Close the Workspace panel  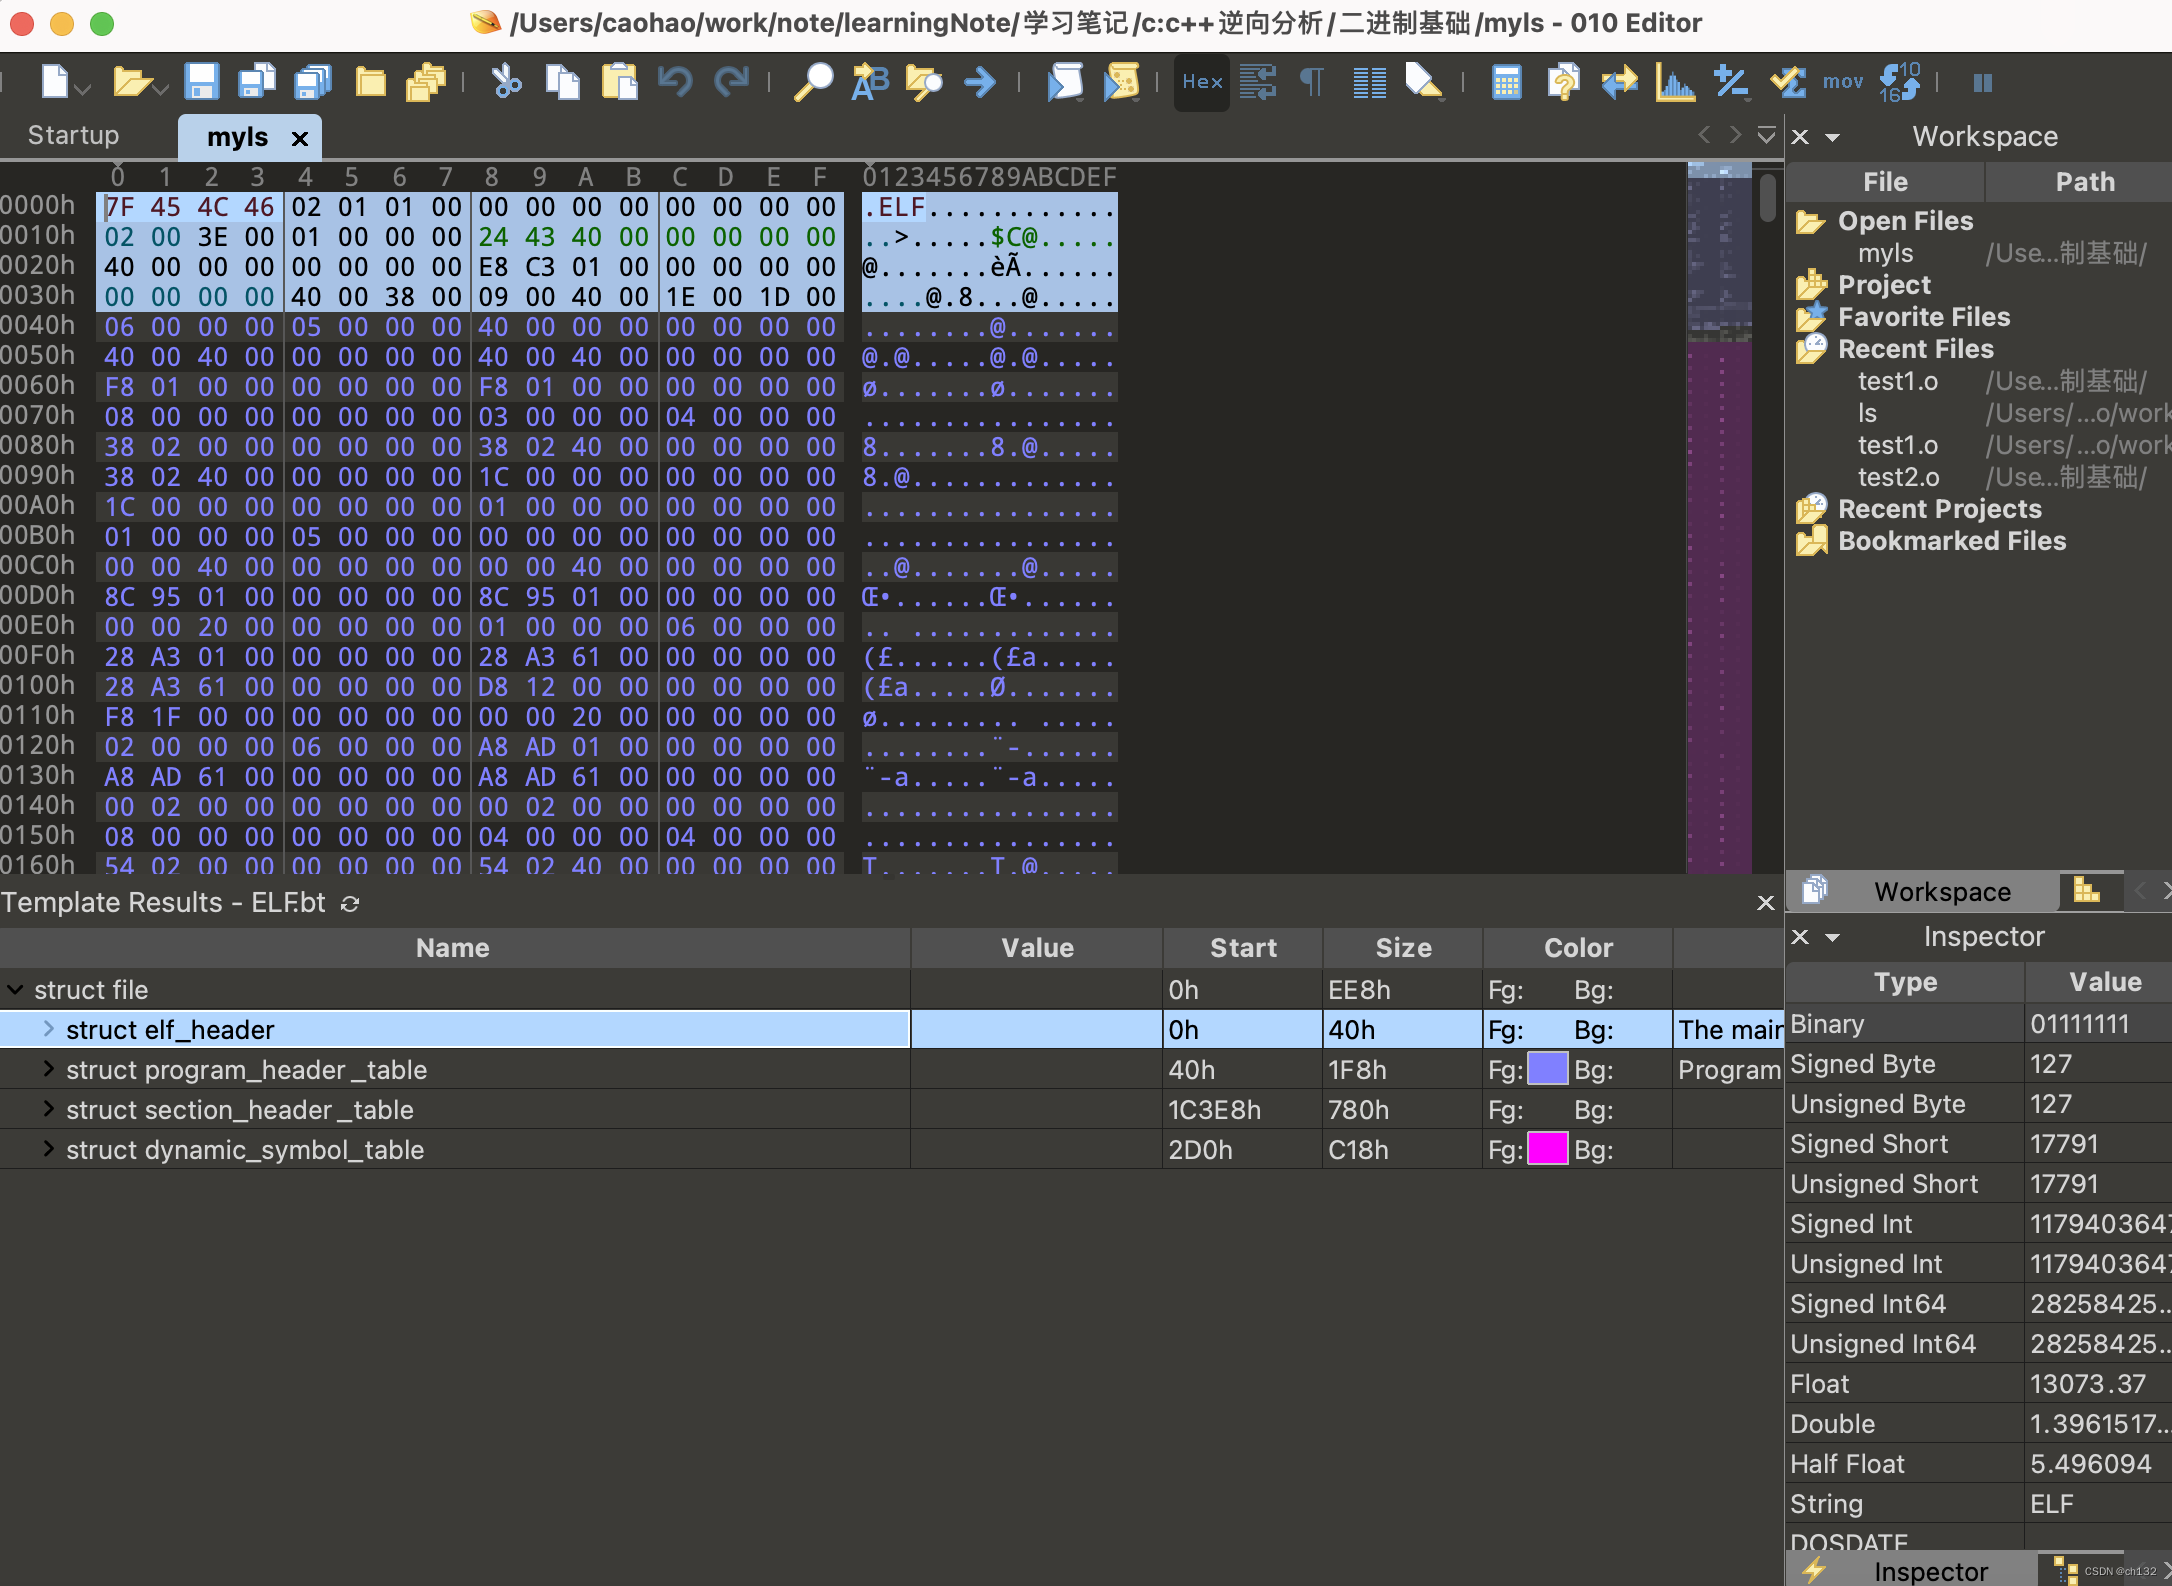(1800, 137)
